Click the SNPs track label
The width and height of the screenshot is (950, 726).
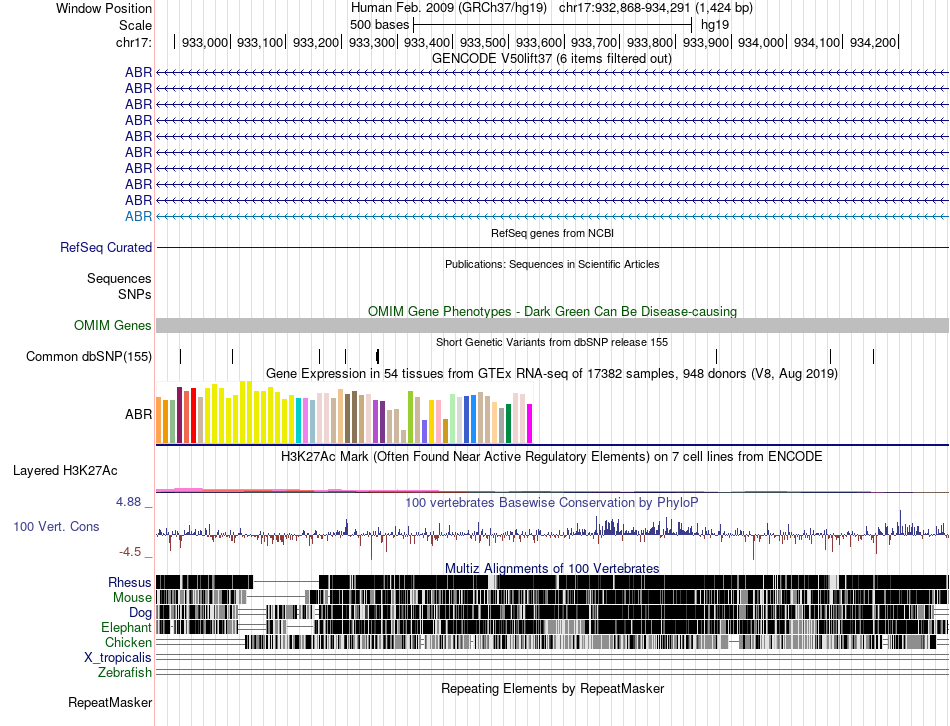(x=135, y=295)
